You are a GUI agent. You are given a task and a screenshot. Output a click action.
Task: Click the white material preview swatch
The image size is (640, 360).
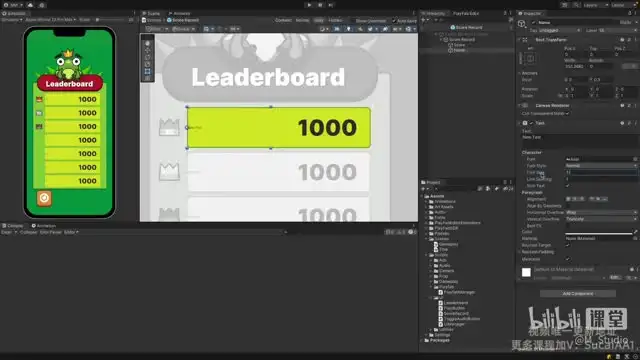526,273
